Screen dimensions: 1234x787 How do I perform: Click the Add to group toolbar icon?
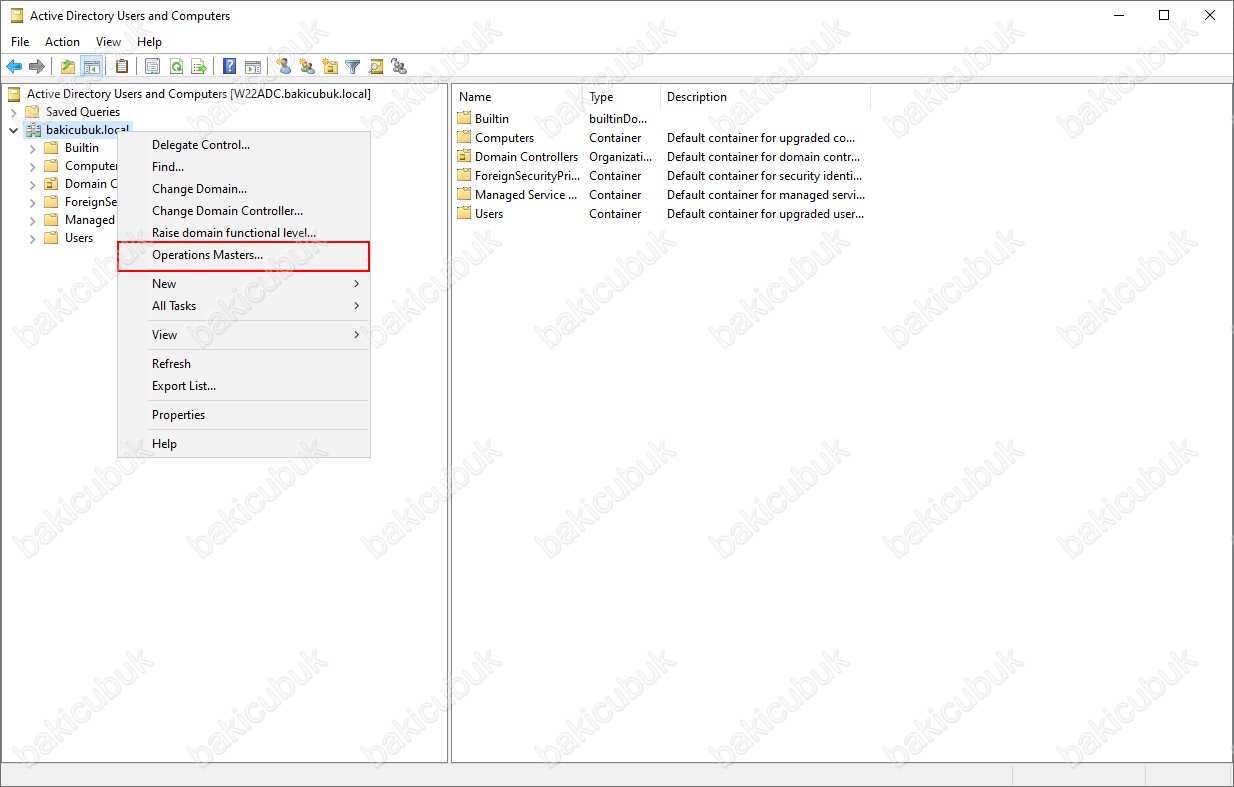click(x=399, y=67)
